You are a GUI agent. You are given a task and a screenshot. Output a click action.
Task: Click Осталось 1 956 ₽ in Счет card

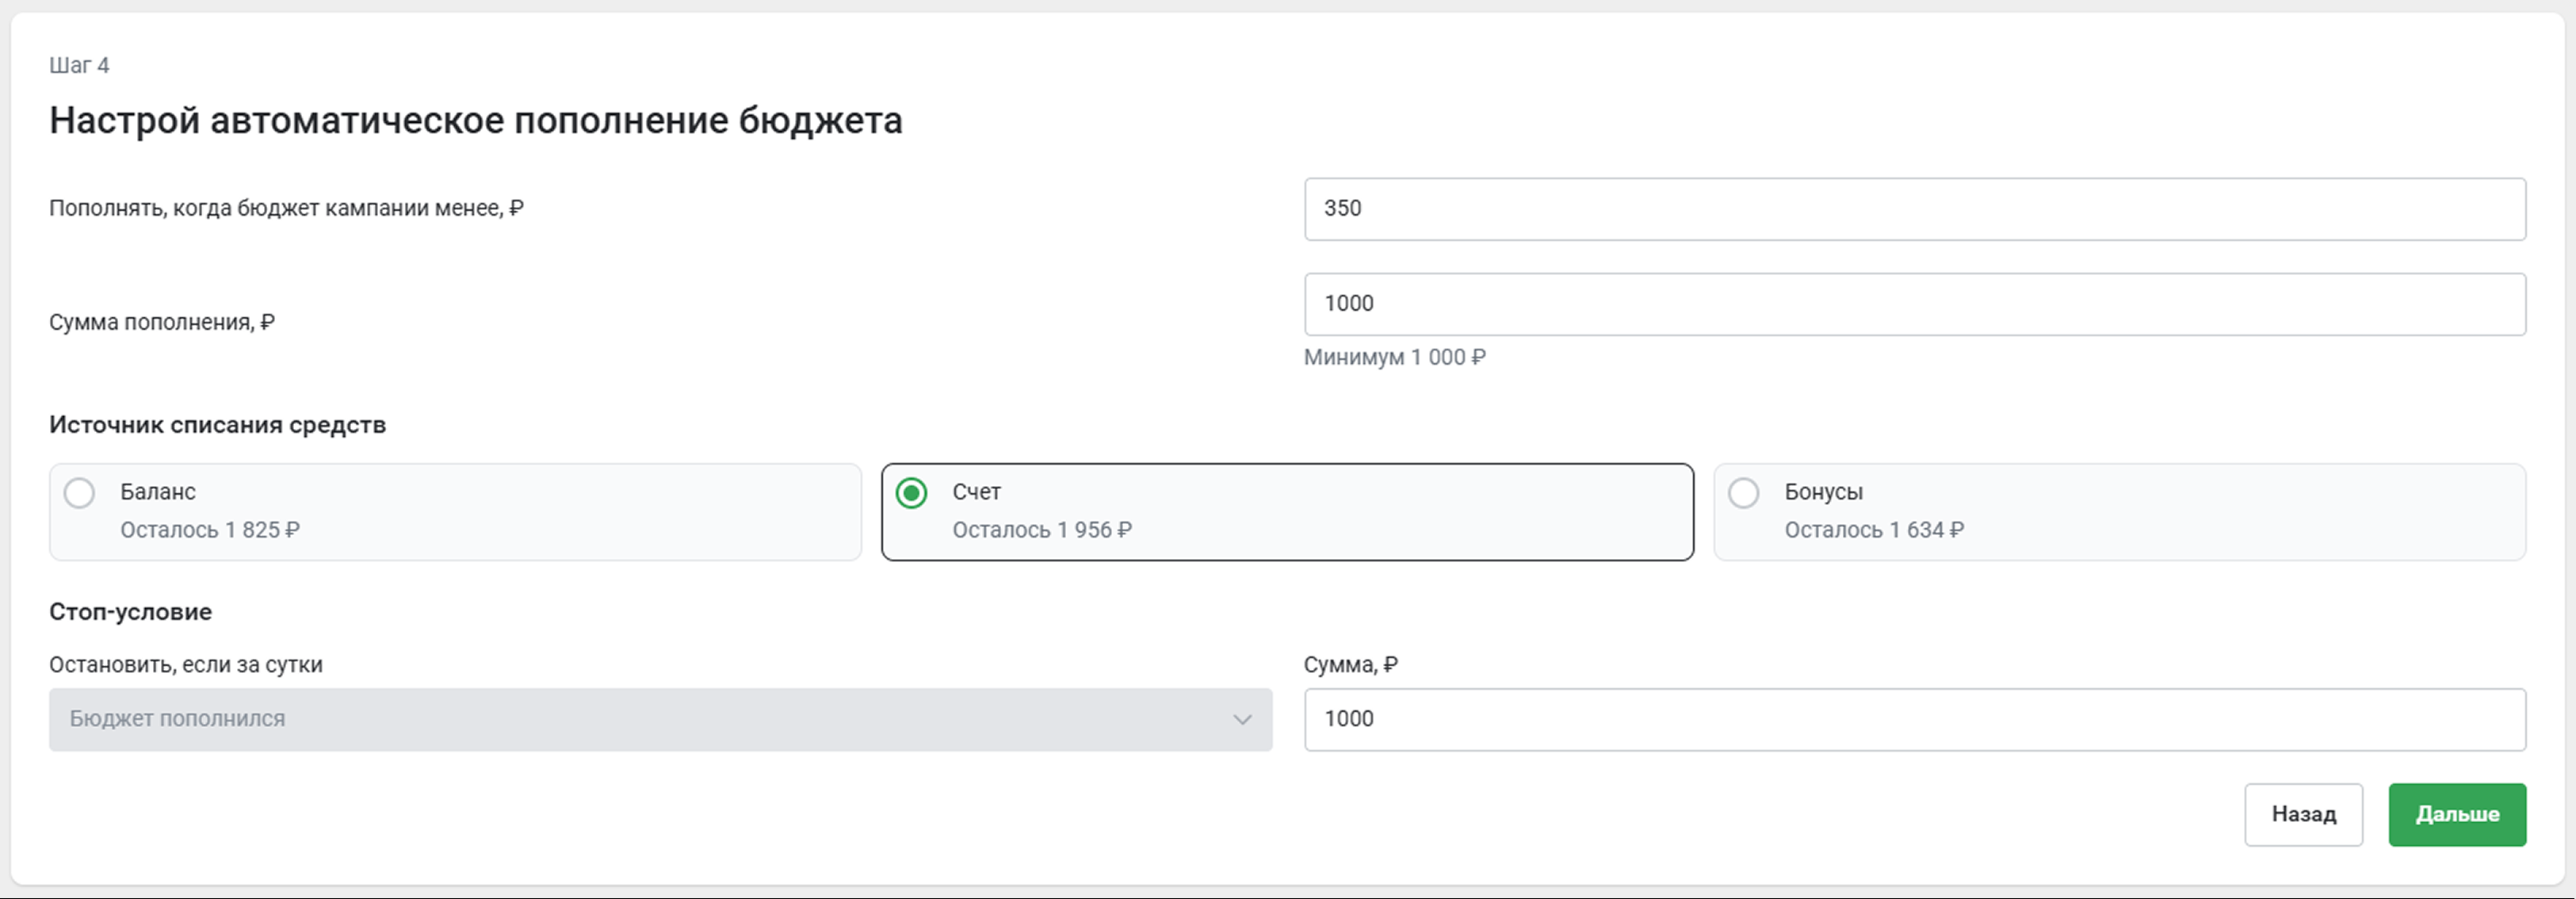(1042, 530)
